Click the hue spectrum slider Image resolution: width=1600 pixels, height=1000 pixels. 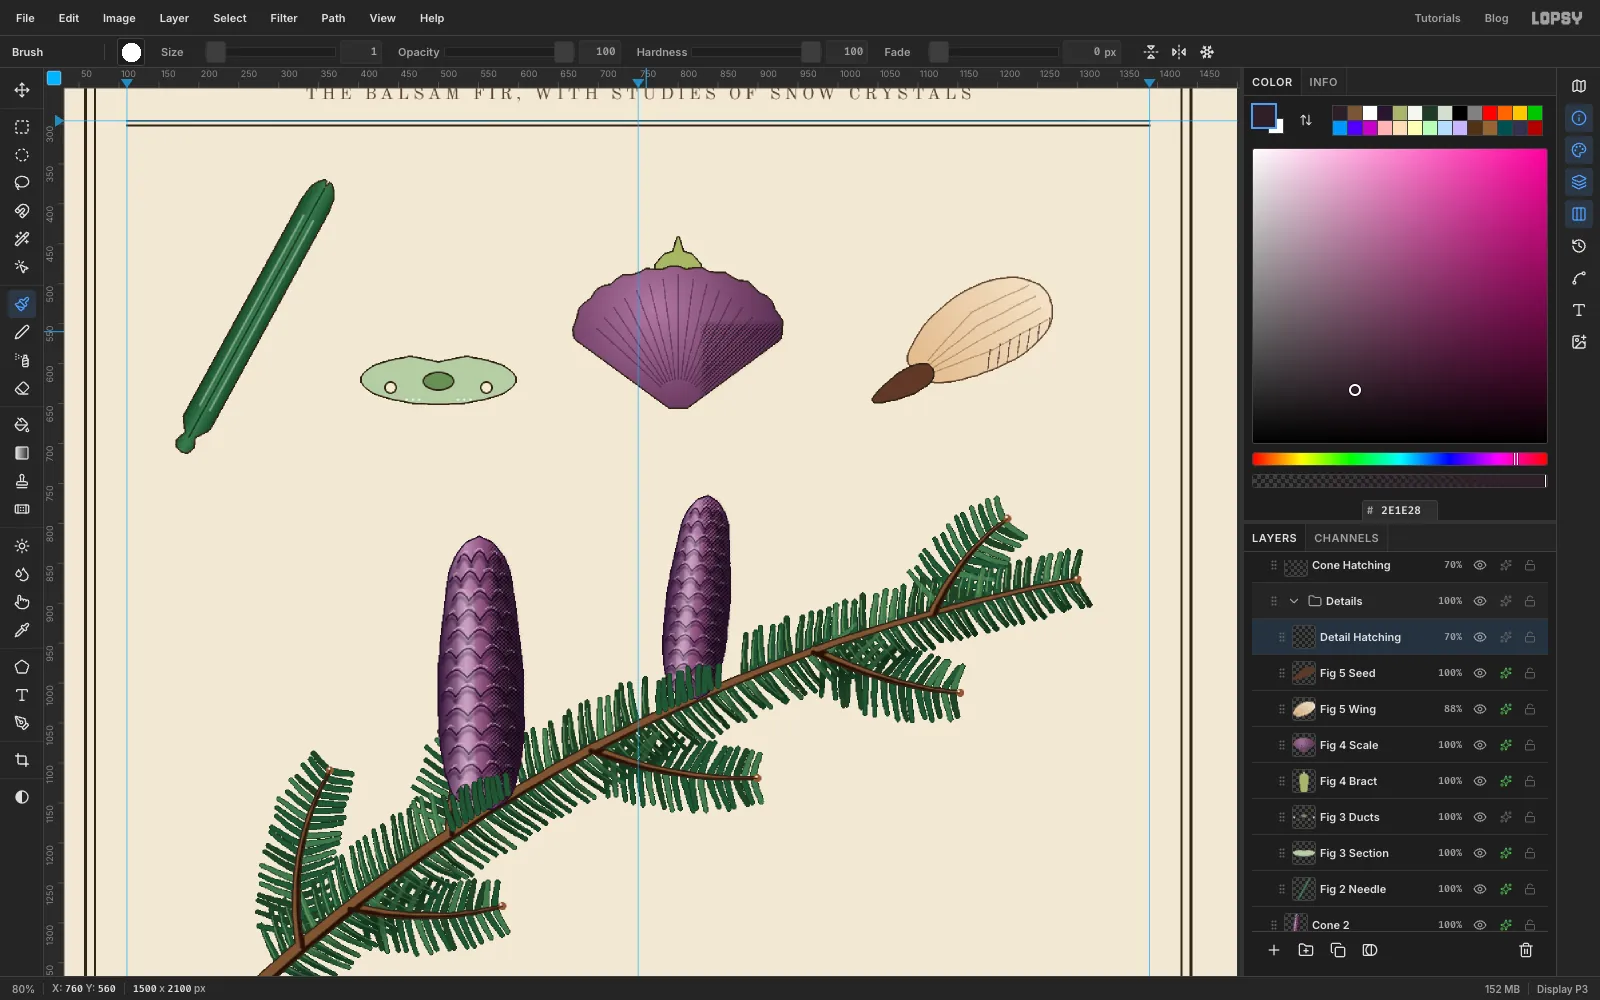click(1400, 459)
